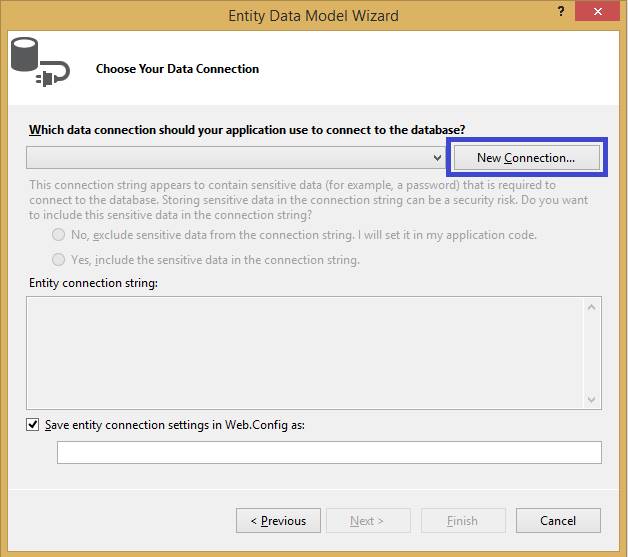Close the Entity Data Model Wizard
The width and height of the screenshot is (628, 557).
point(597,13)
